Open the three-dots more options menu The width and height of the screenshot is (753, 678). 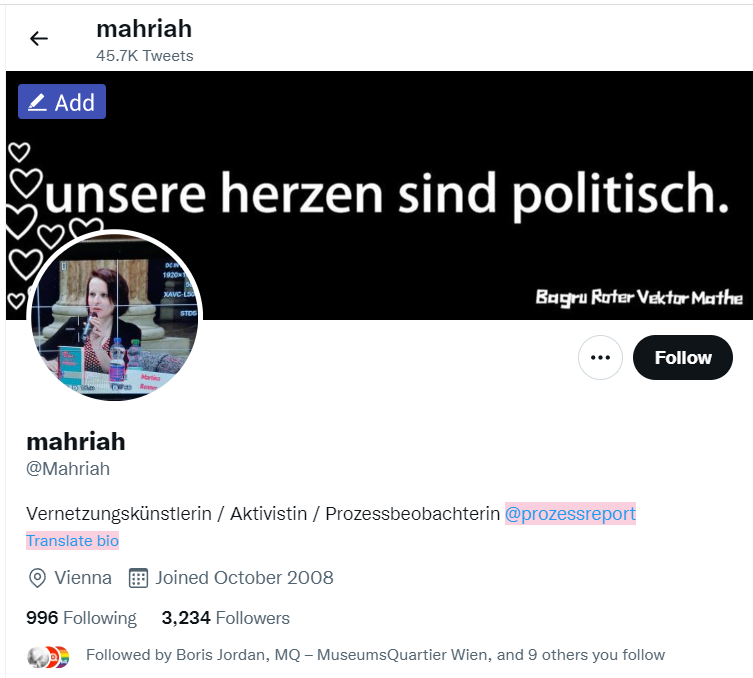click(x=600, y=358)
